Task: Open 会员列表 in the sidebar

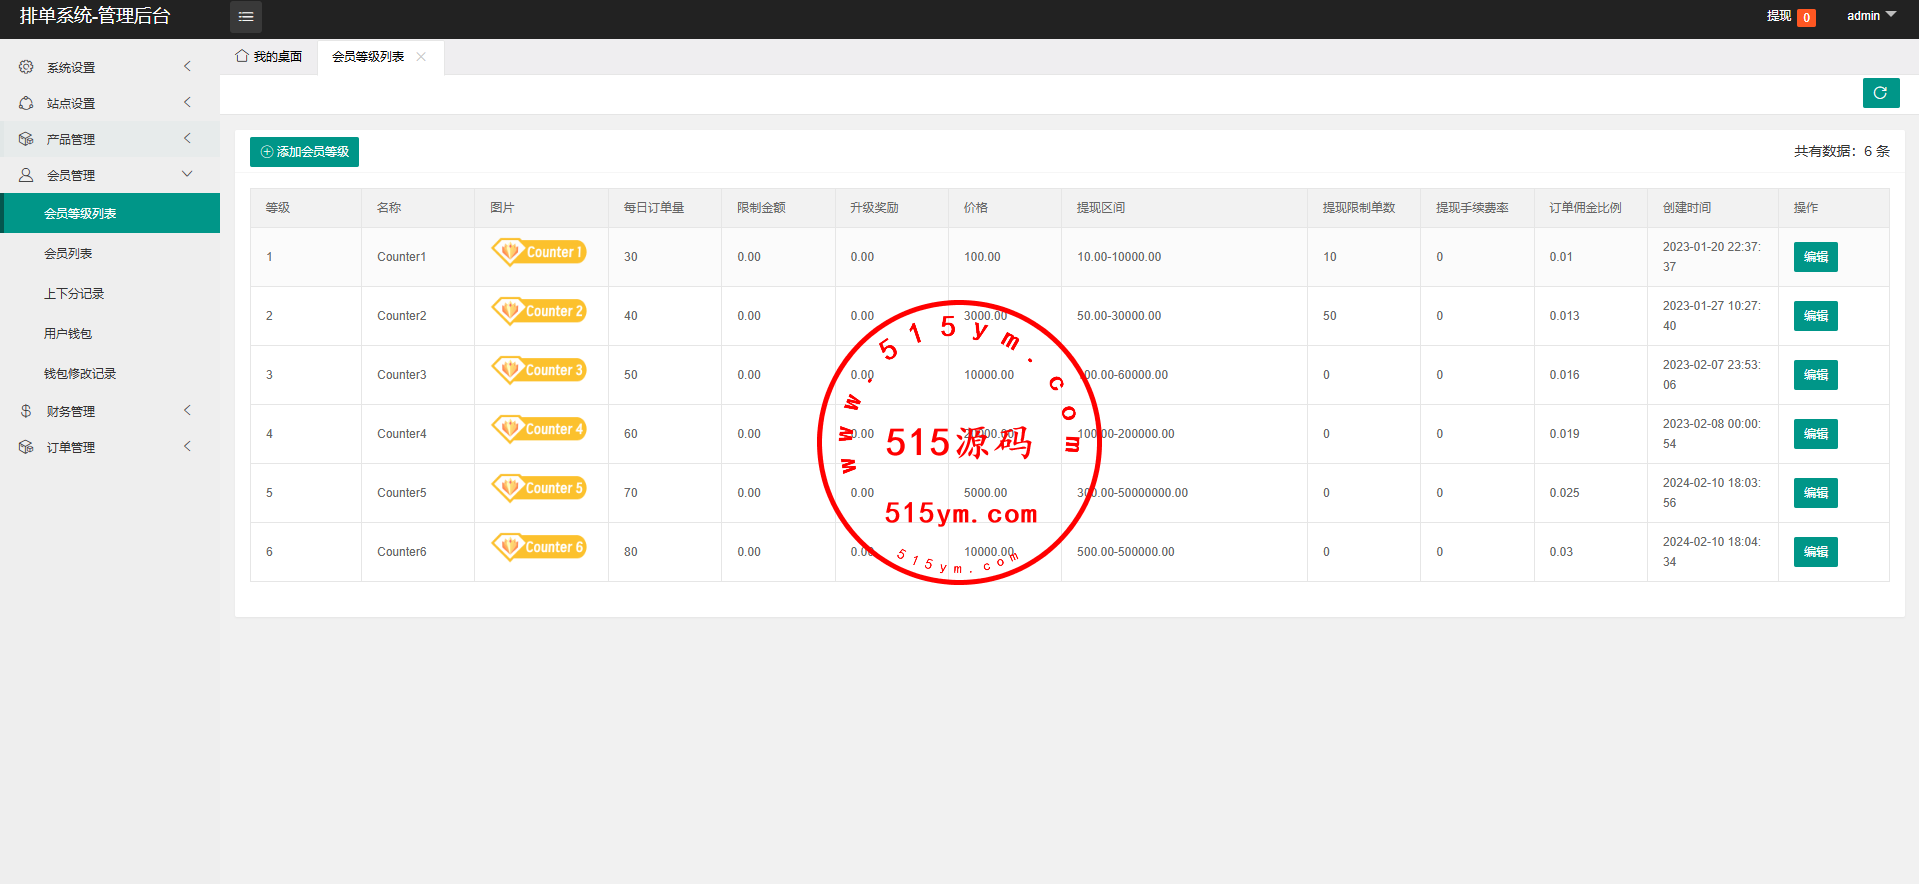Action: (68, 254)
